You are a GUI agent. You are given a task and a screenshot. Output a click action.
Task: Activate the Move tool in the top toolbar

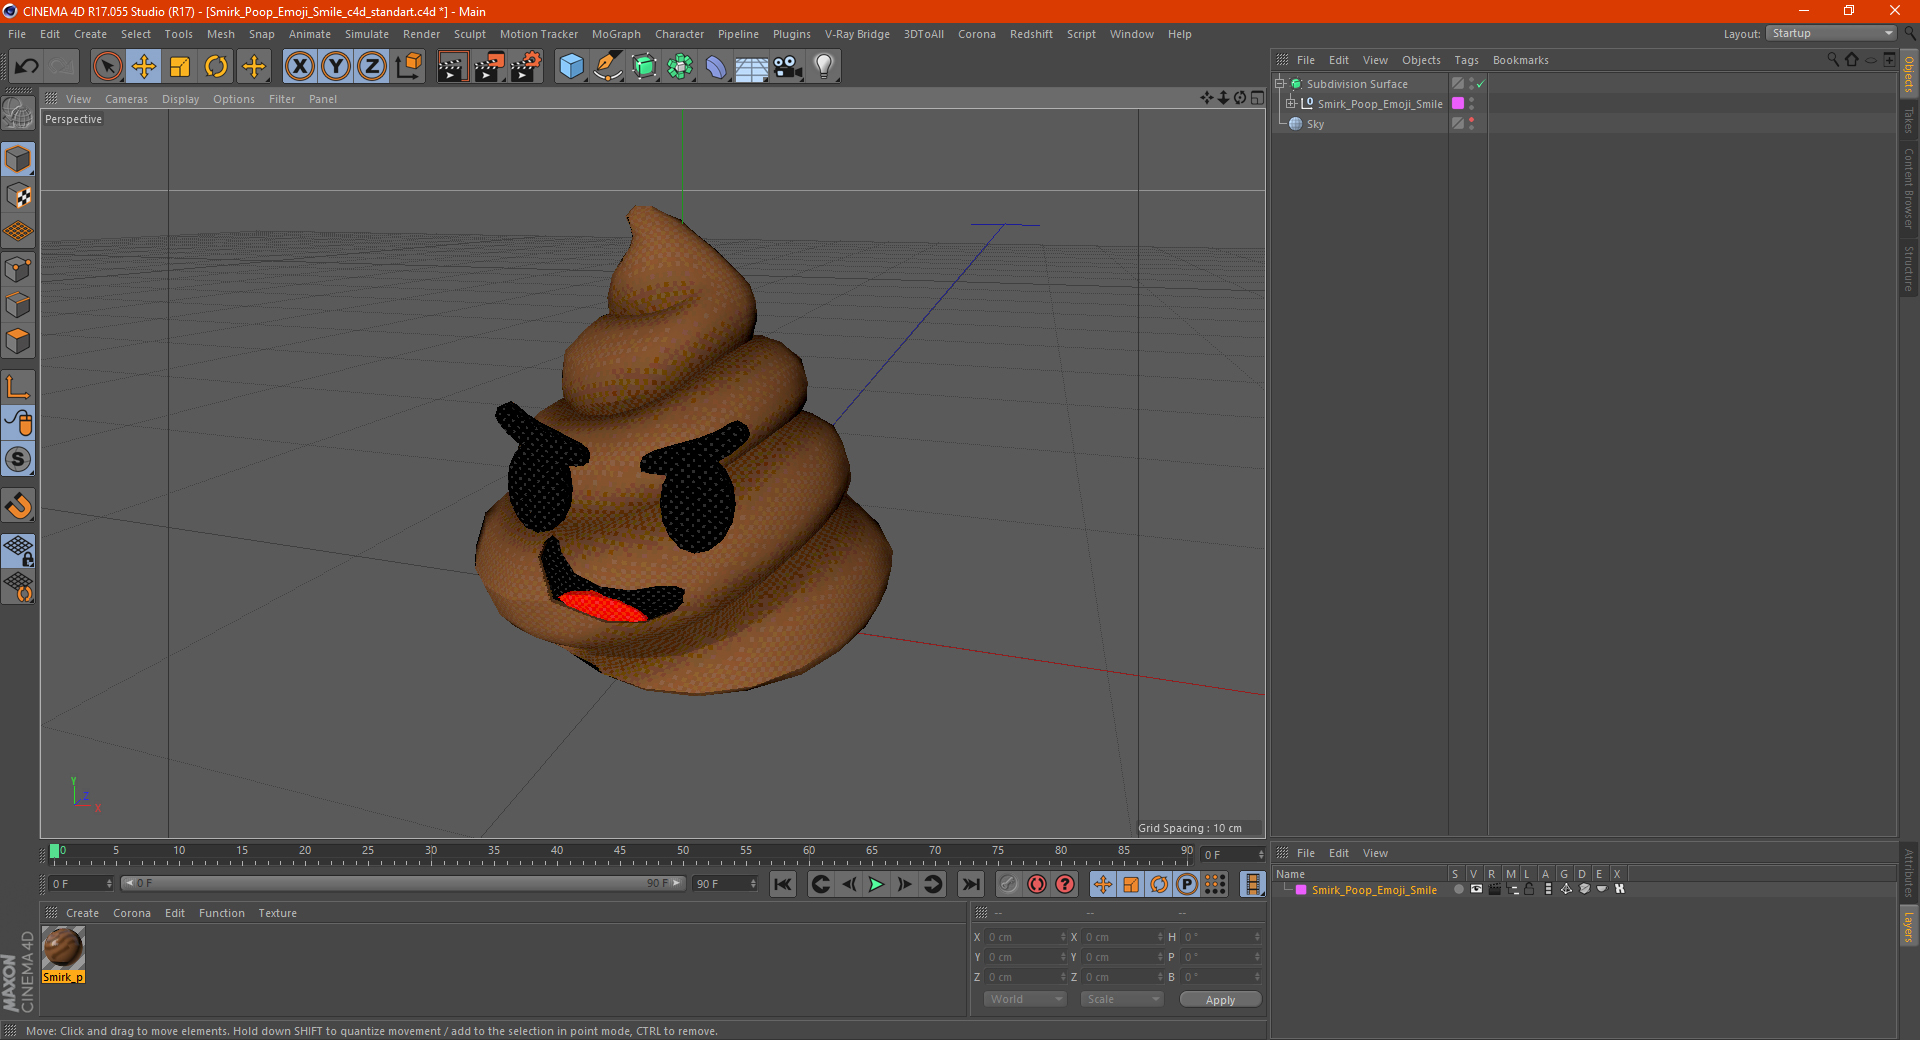(x=144, y=67)
